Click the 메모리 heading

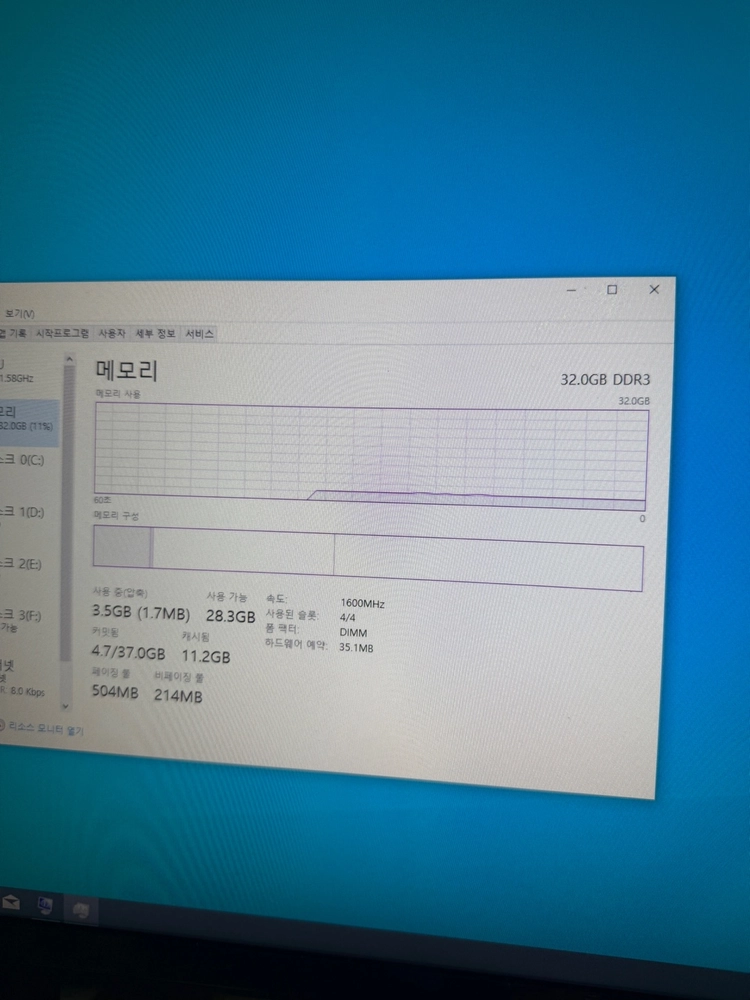pos(126,370)
